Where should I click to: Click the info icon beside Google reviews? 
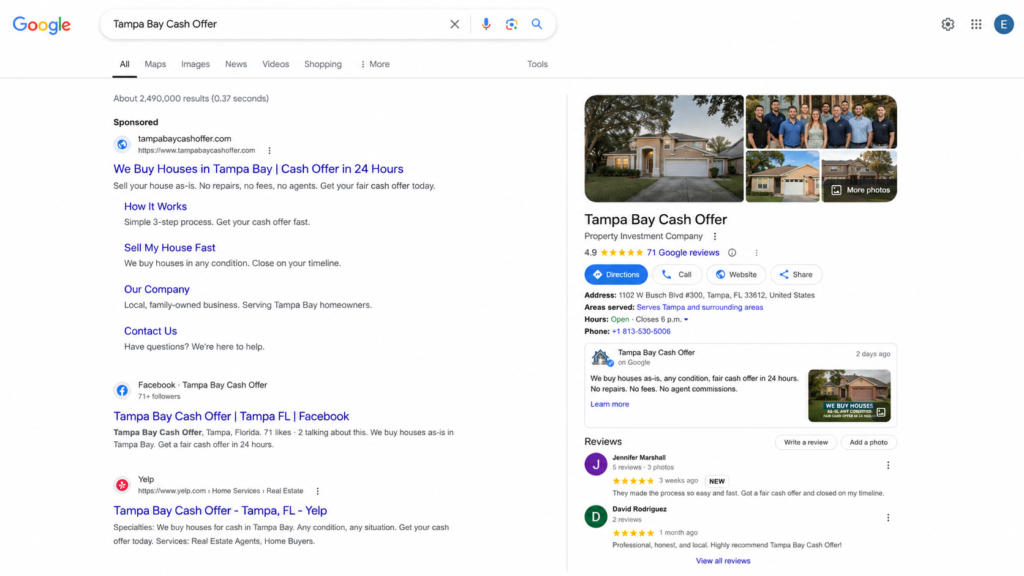click(732, 253)
